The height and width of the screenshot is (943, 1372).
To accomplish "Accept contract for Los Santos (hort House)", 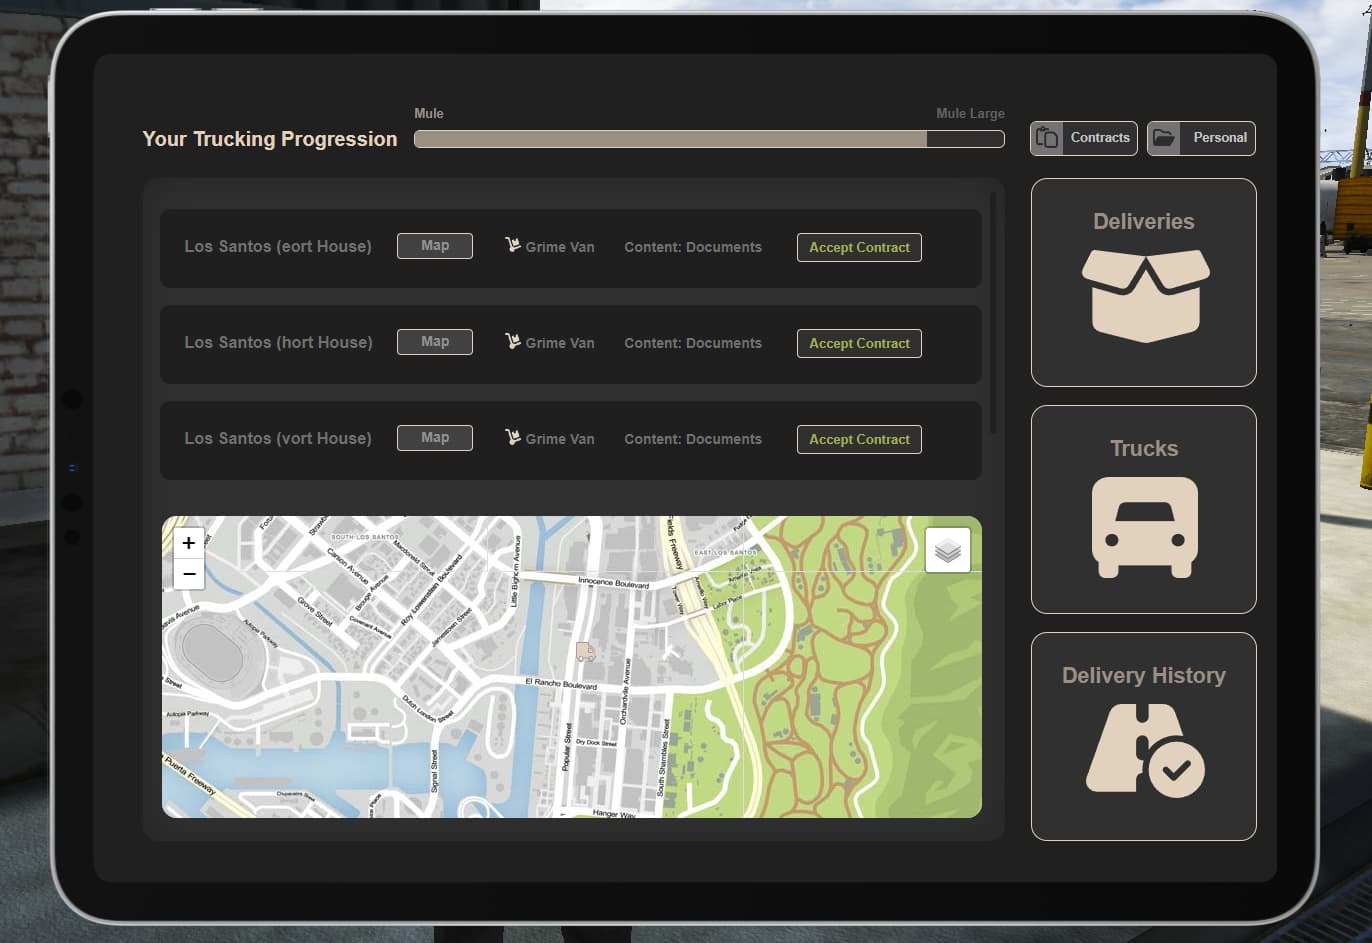I will click(859, 343).
